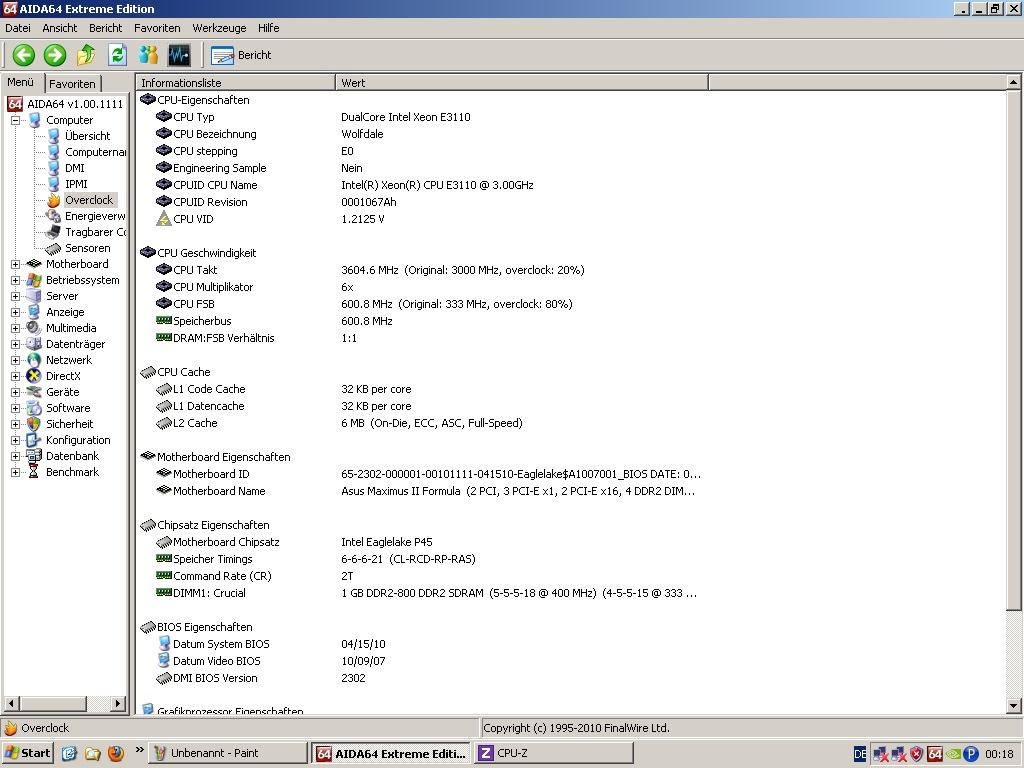Expand the Anzeige tree node
1024x768 pixels.
coord(15,312)
